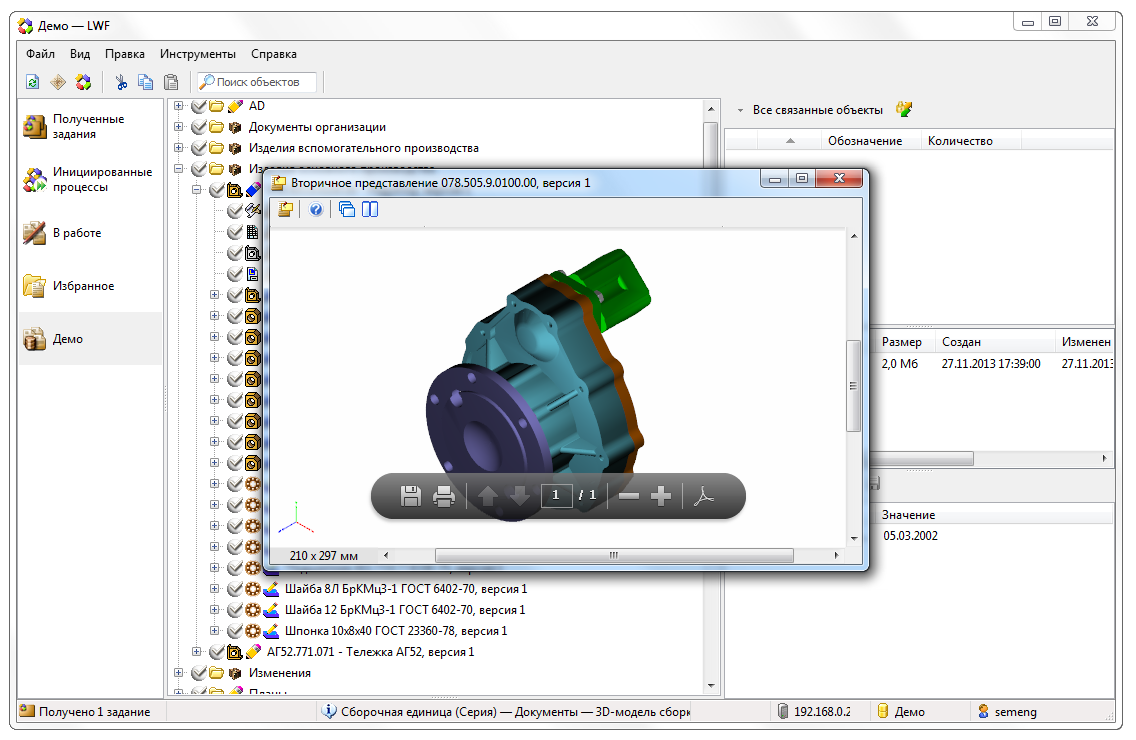Open the Инструменты menu
Viewport: 1136px width, 740px height.
[x=198, y=54]
